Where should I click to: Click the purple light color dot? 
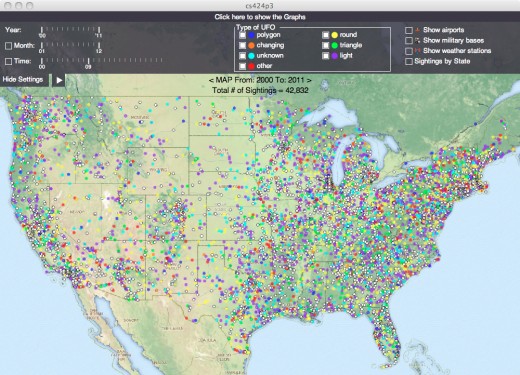tap(335, 56)
